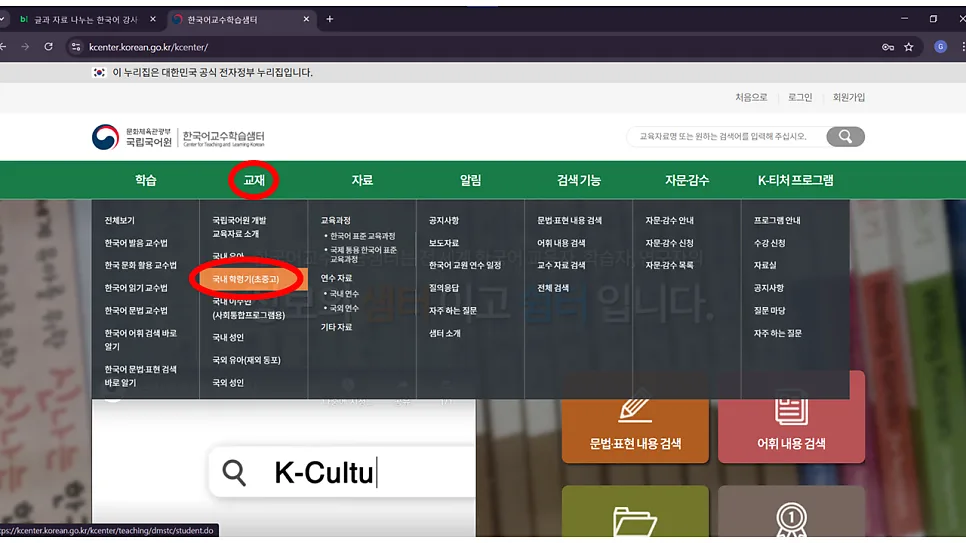
Task: Open 한국어 표준 교육과정 link
Action: [x=362, y=236]
